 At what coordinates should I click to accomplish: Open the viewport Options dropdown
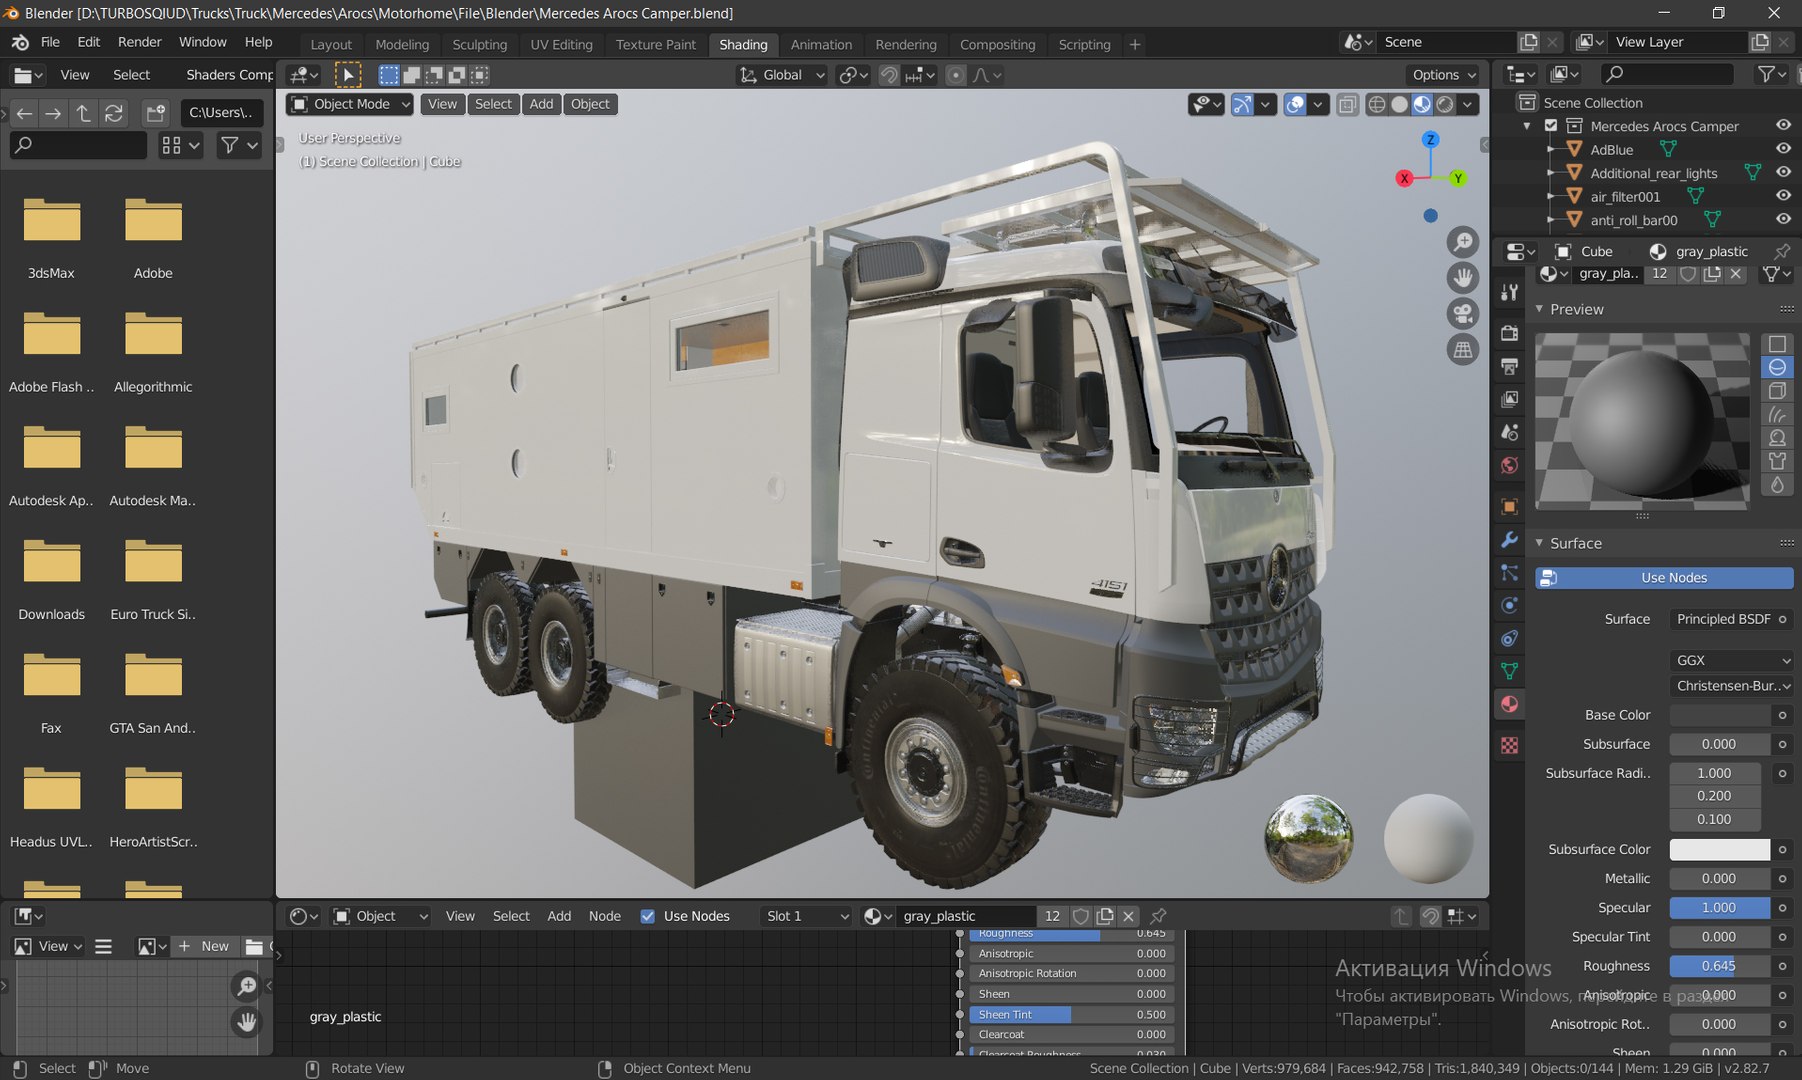click(x=1443, y=75)
